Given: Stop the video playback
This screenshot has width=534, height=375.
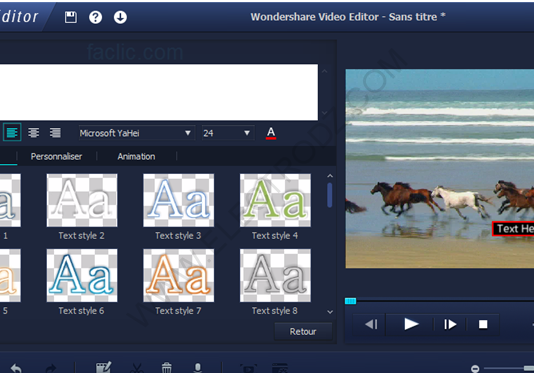Looking at the screenshot, I should pos(483,324).
